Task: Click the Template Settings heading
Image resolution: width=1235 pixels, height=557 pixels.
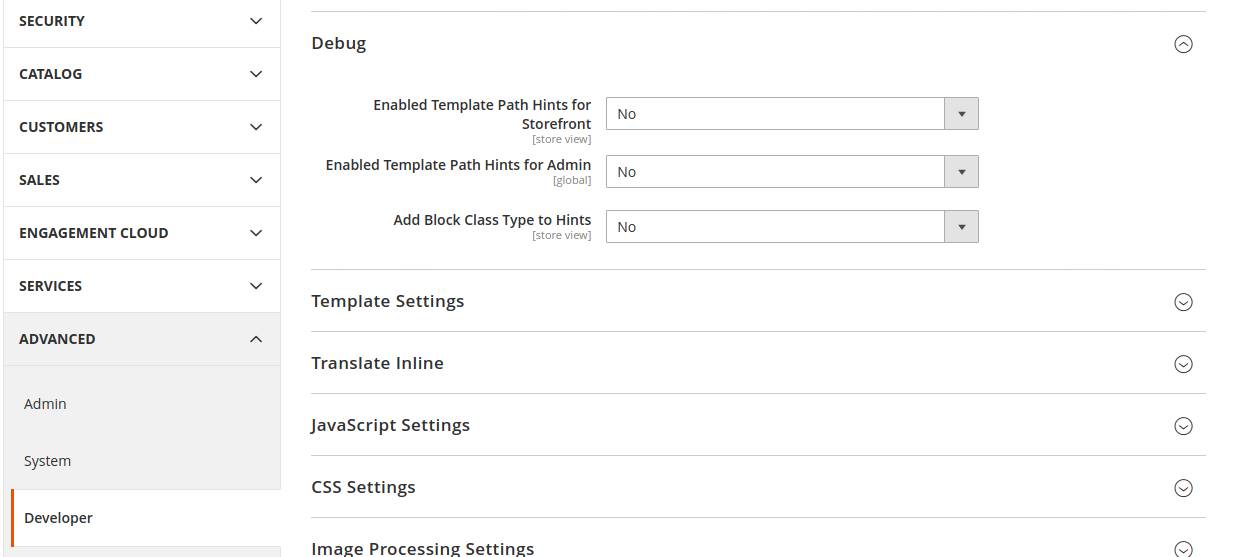Action: (388, 301)
